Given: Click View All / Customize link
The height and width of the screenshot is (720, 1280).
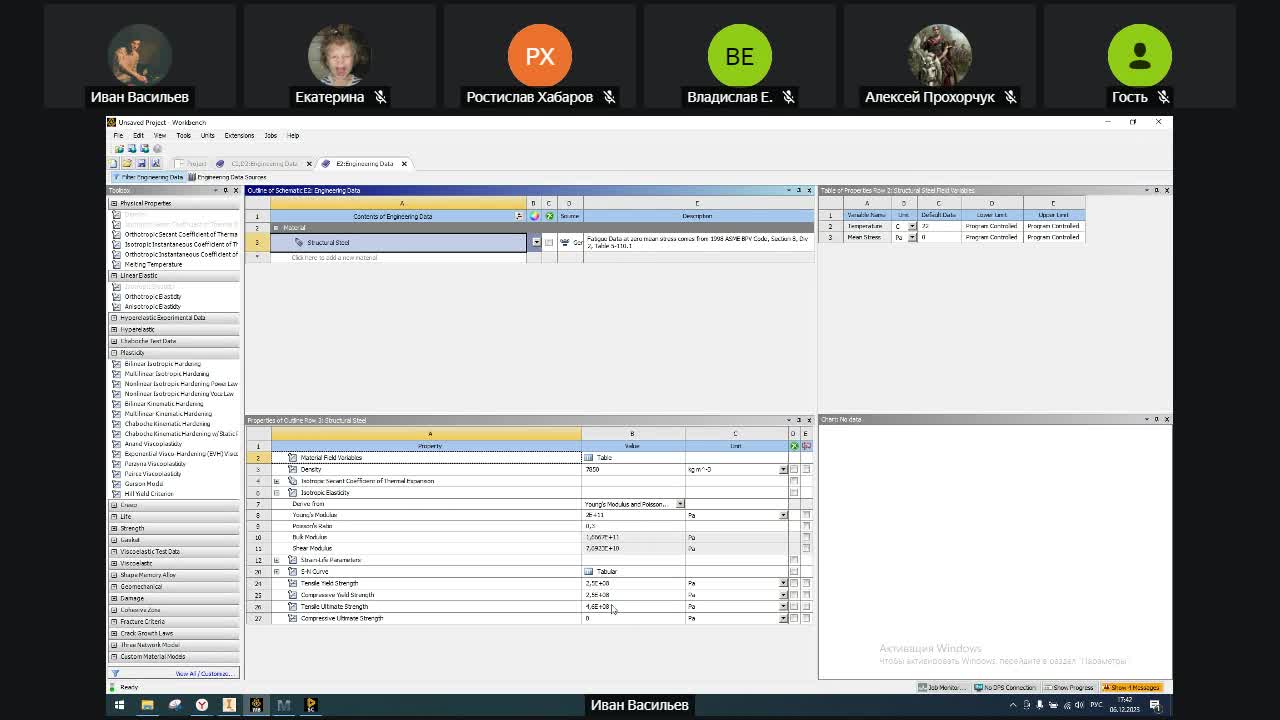Looking at the screenshot, I should (204, 674).
